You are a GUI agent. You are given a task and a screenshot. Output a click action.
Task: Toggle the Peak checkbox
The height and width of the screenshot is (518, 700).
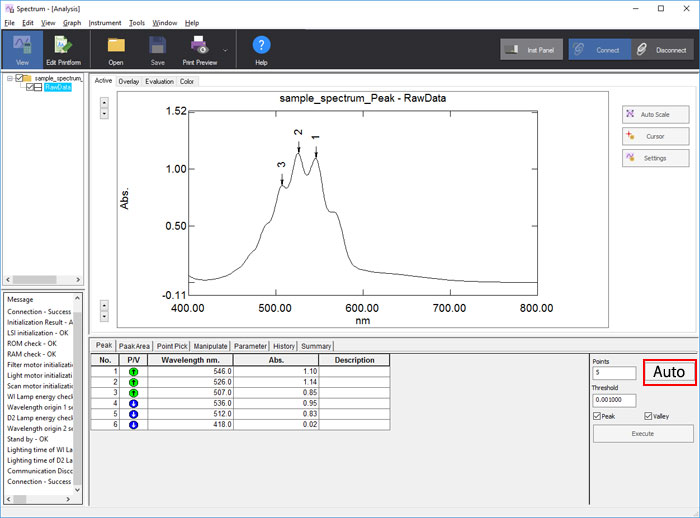pyautogui.click(x=597, y=416)
